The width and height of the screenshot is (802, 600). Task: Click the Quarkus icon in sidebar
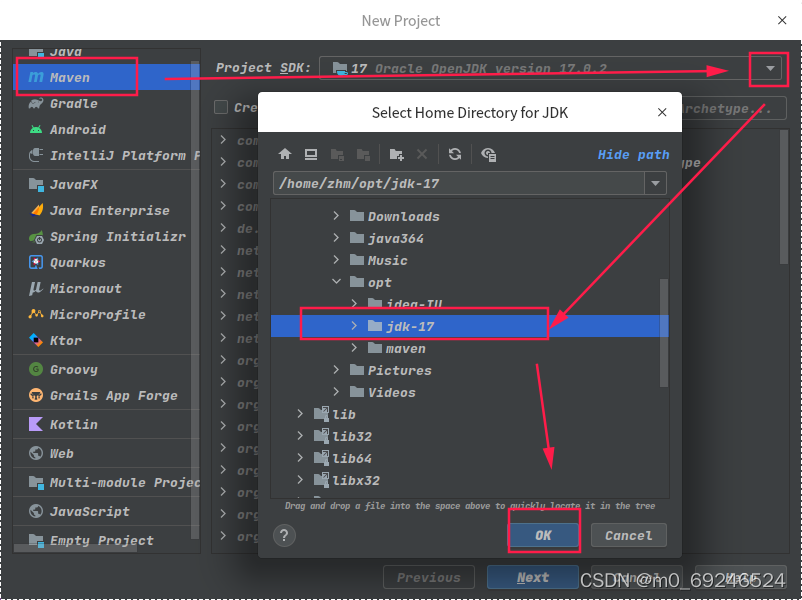pos(36,262)
